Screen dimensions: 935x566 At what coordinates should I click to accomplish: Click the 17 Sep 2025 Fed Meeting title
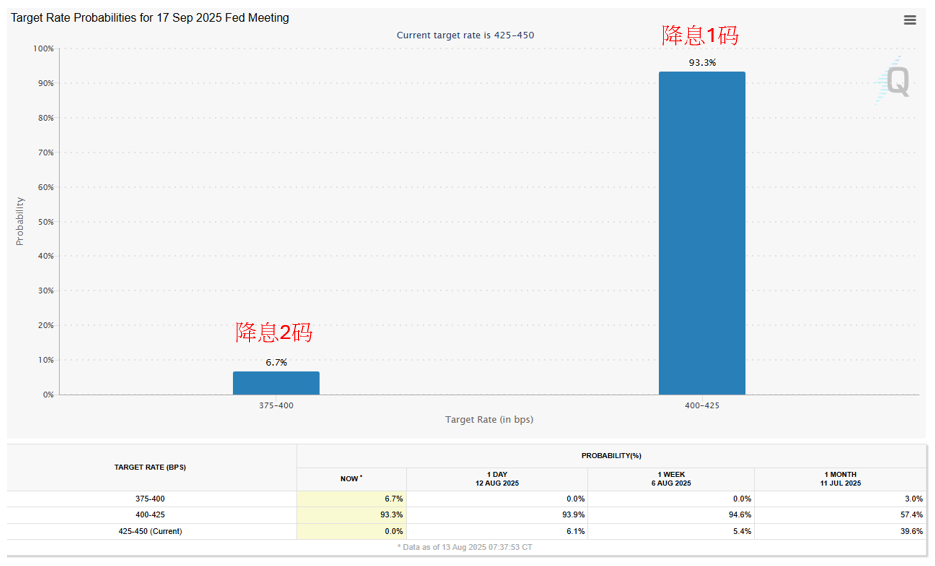click(x=150, y=18)
